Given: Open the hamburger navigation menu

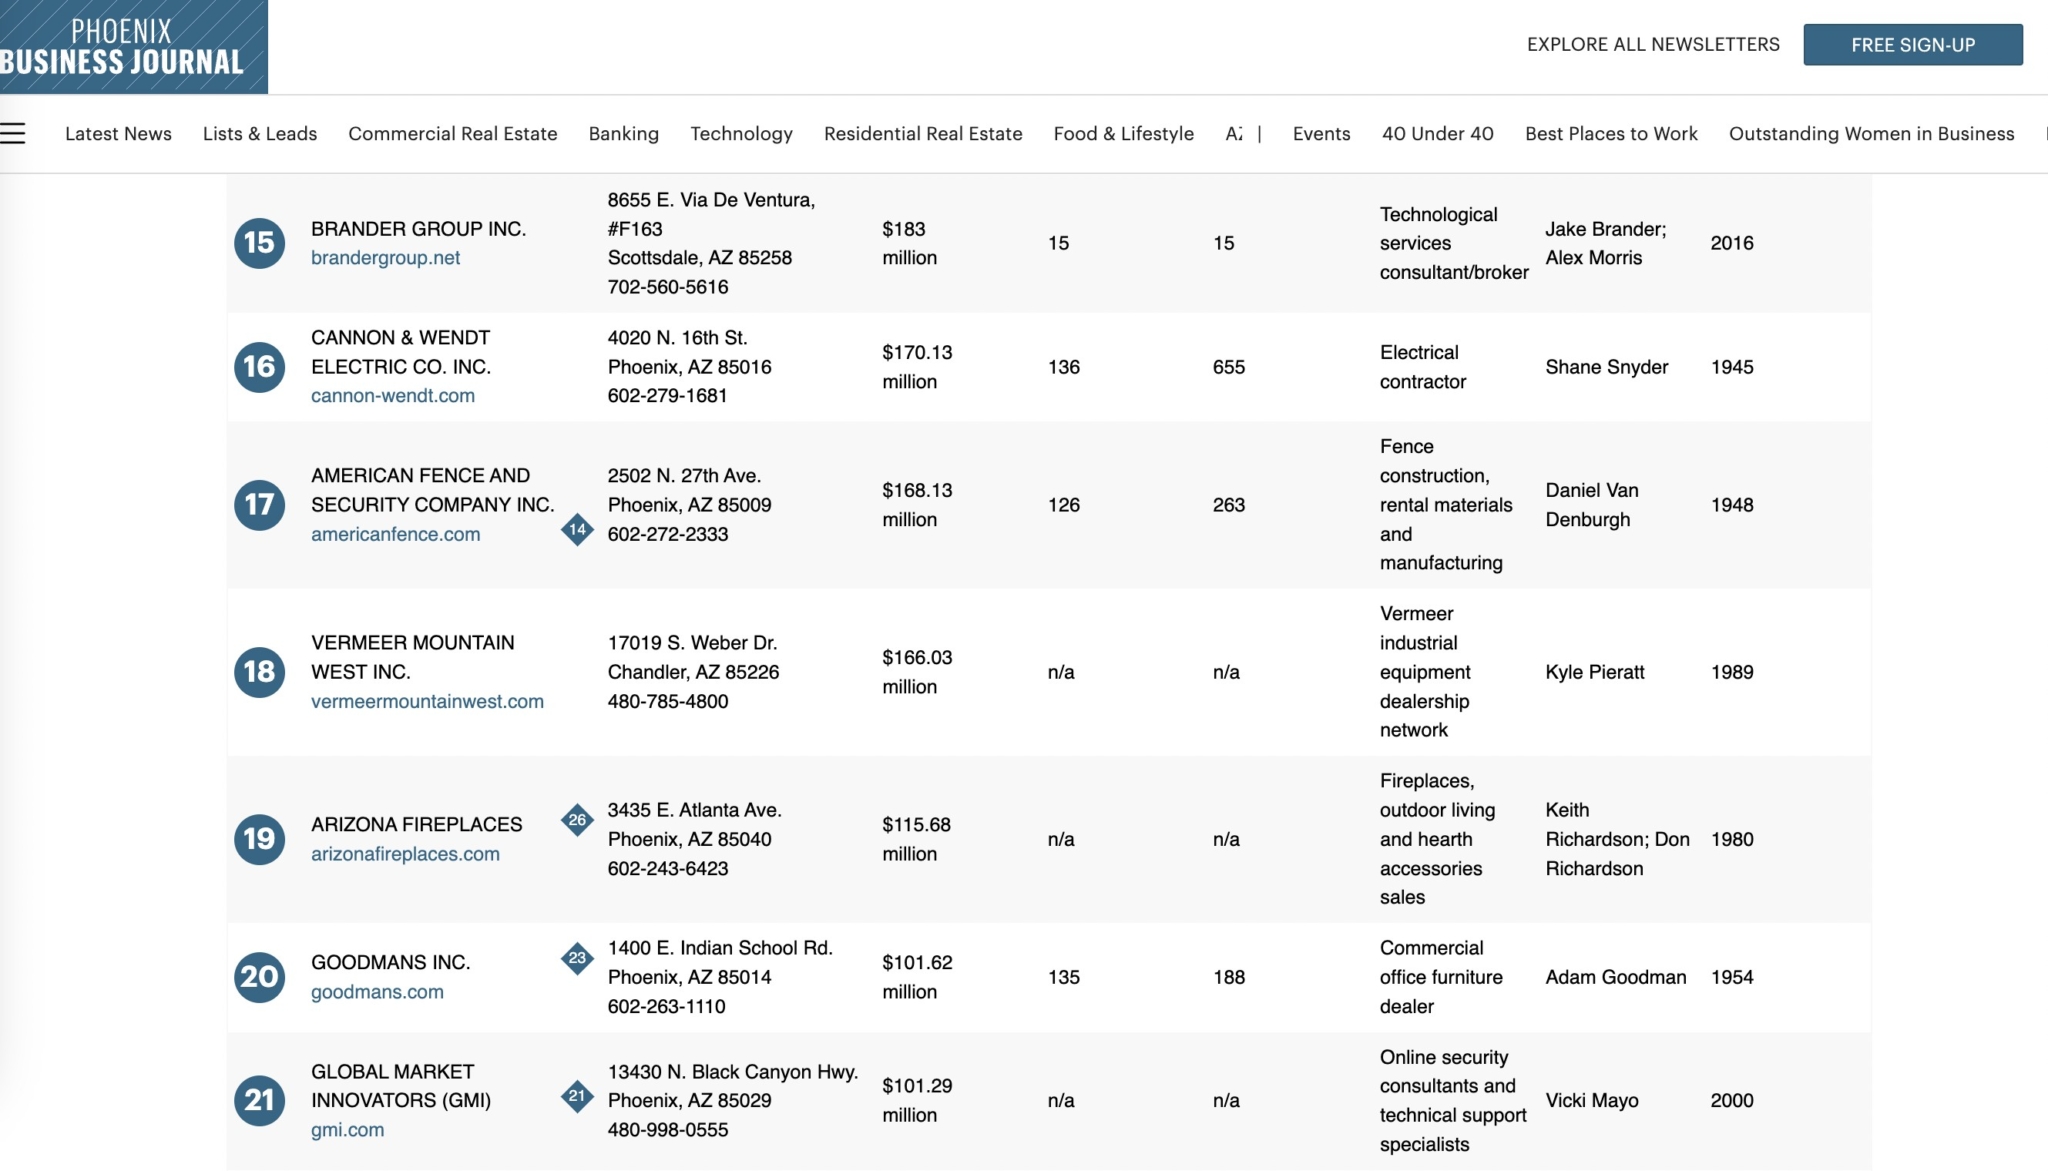Looking at the screenshot, I should click(x=13, y=133).
